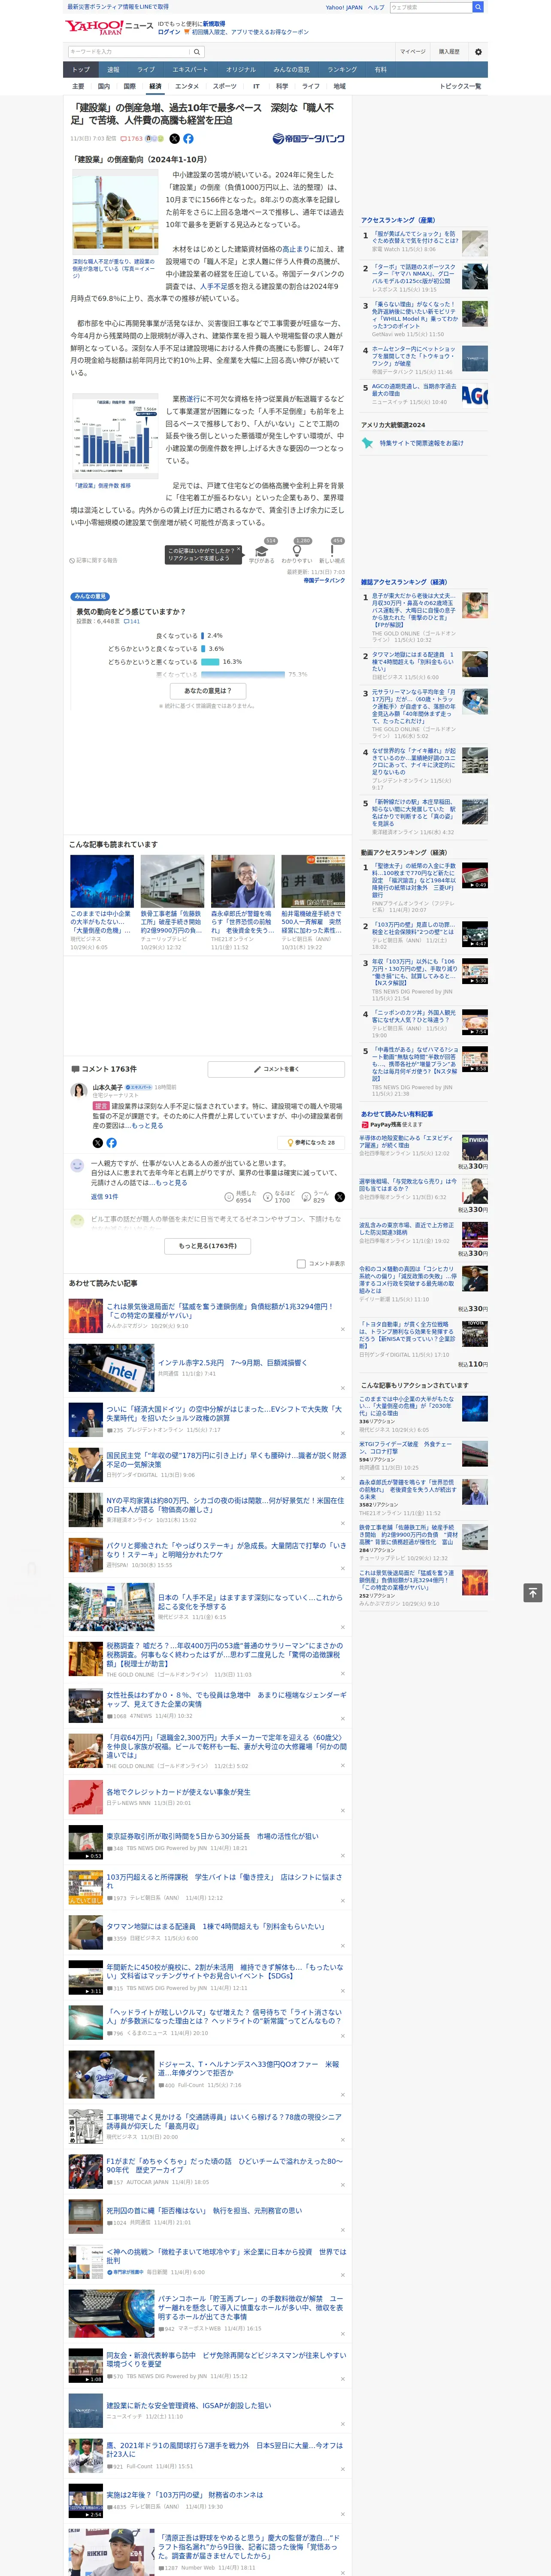The height and width of the screenshot is (2576, 551).
Task: Open article 各地でクレジットカードが使えない事象が発生
Action: point(178,1792)
